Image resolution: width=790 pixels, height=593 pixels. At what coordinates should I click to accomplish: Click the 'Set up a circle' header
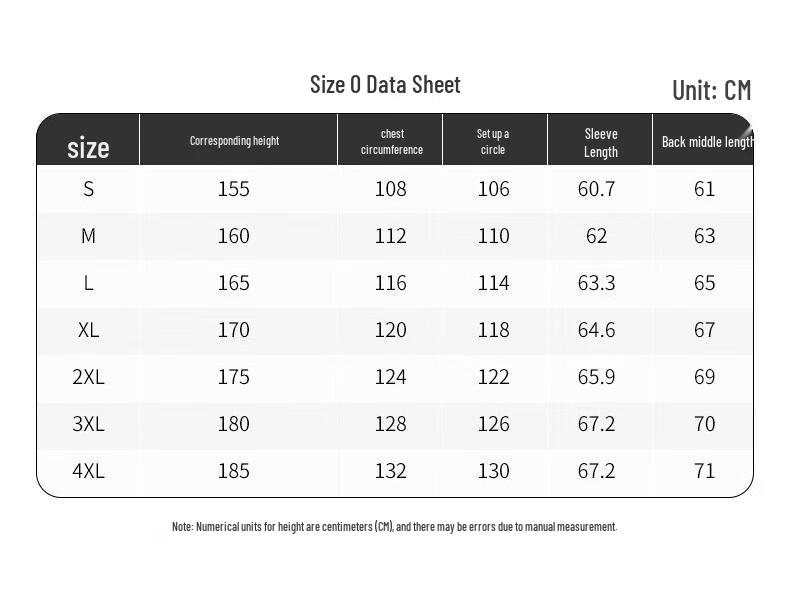493,142
